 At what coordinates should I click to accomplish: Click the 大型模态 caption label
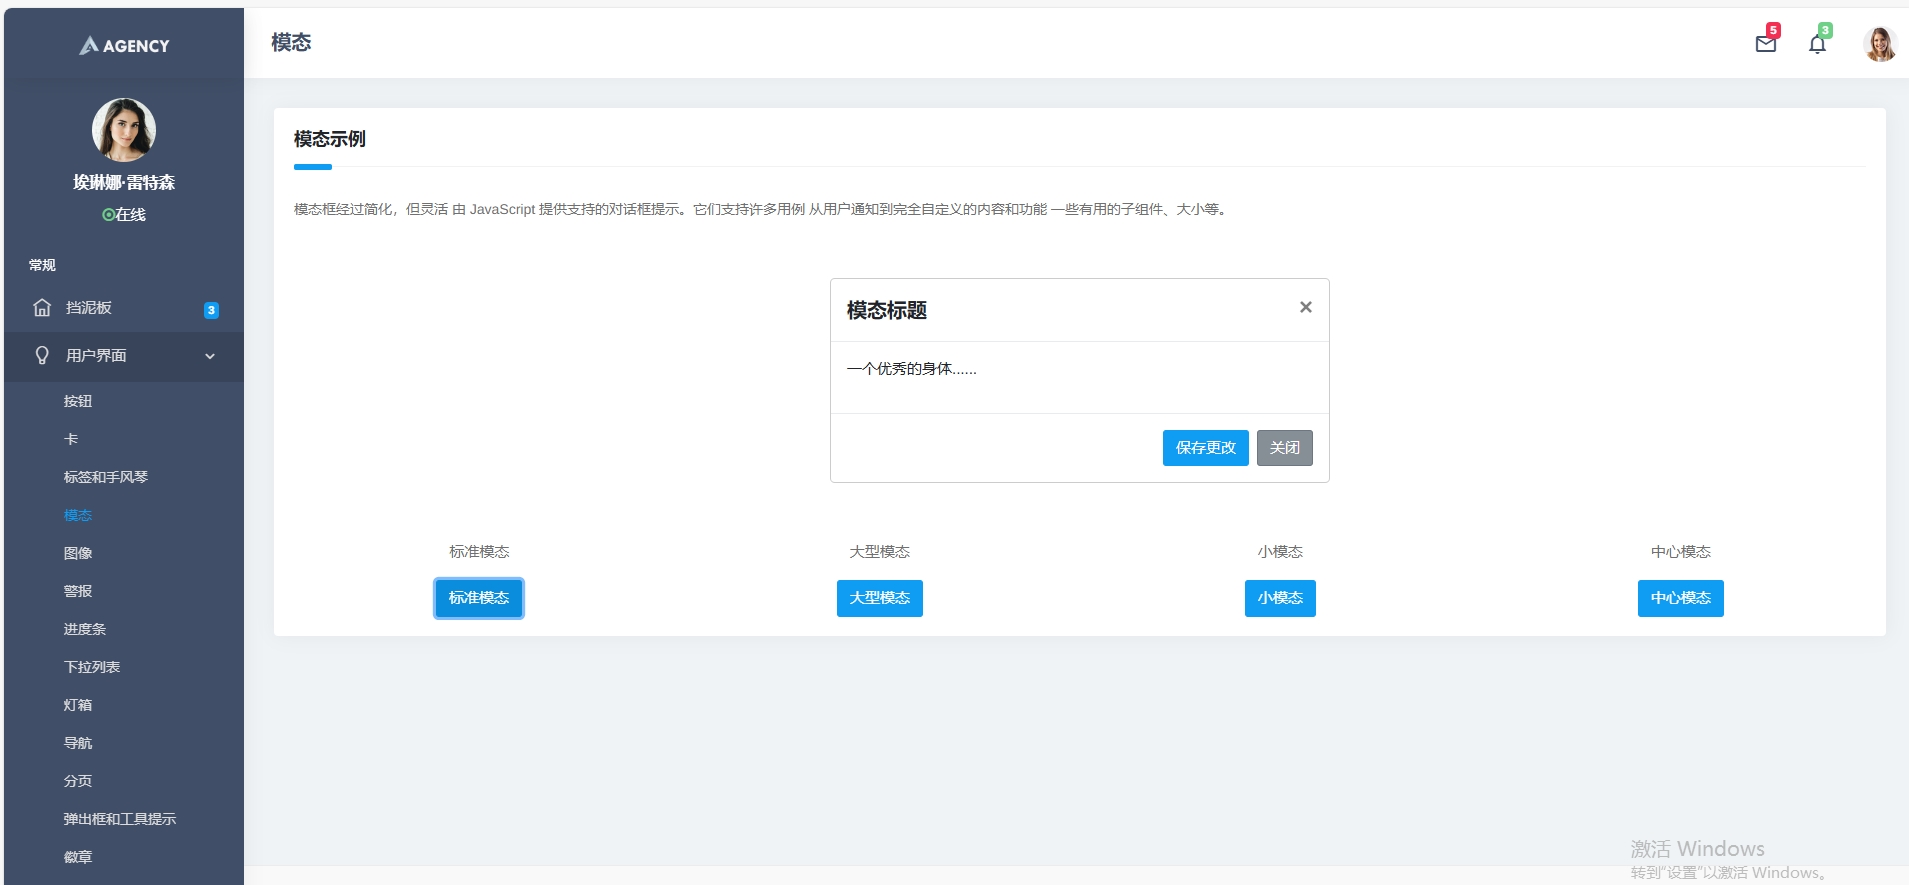click(x=880, y=552)
